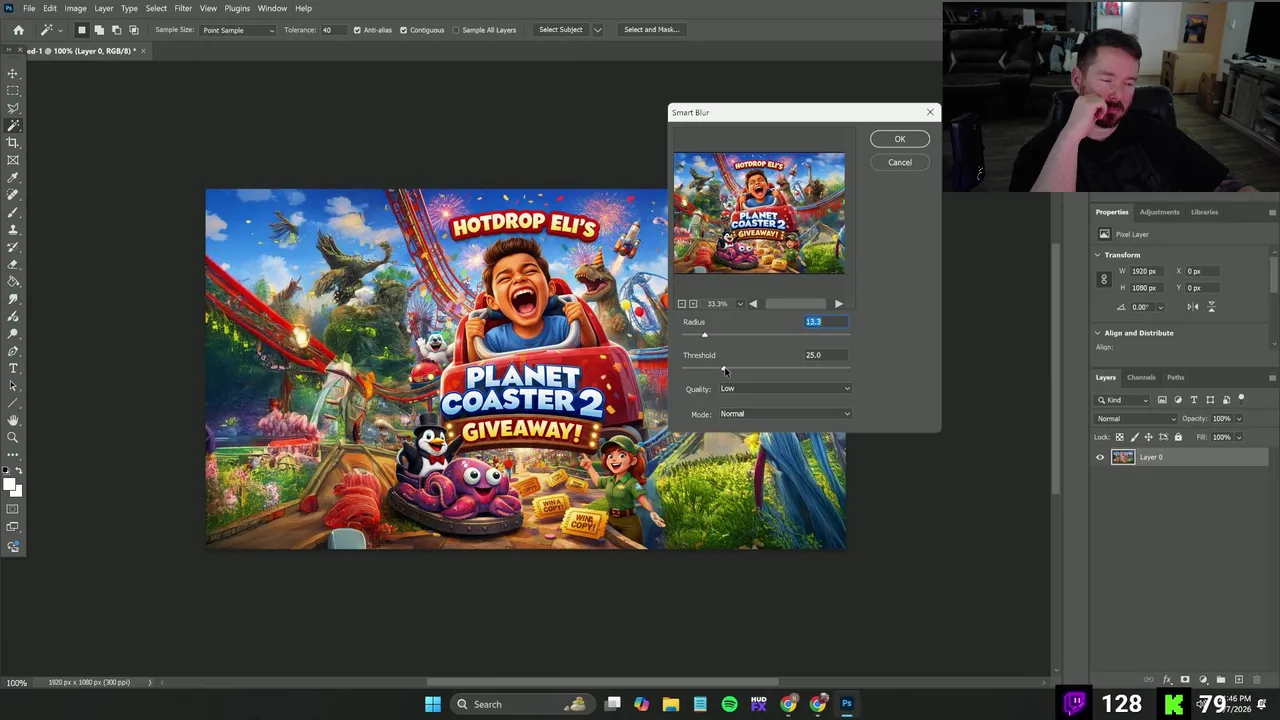
Task: Open the layer Kind filter dropdown
Action: click(1124, 400)
